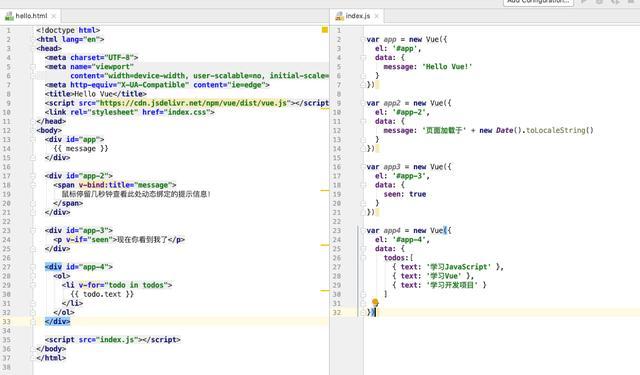Click the '<title>Hello Vue</title>' line
Screen dimensions: 640x375
96,94
